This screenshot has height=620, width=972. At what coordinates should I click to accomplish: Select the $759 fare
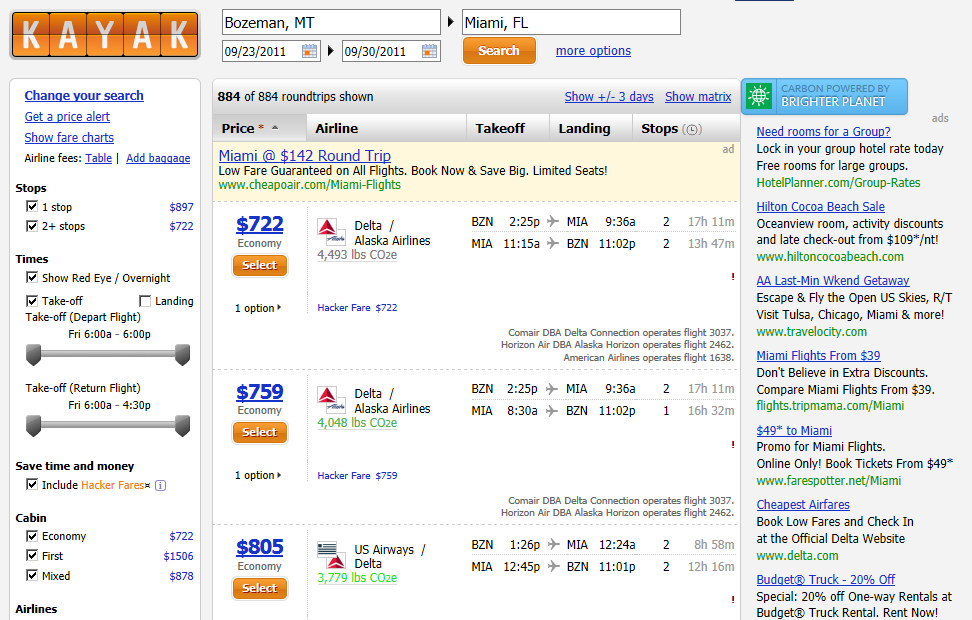click(x=260, y=432)
